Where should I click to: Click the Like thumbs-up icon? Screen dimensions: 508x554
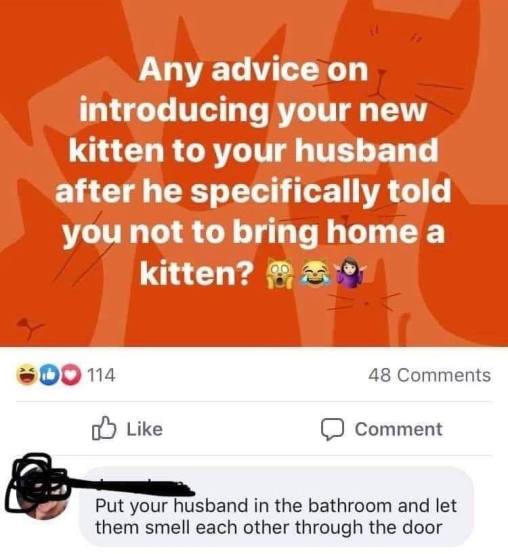point(104,429)
